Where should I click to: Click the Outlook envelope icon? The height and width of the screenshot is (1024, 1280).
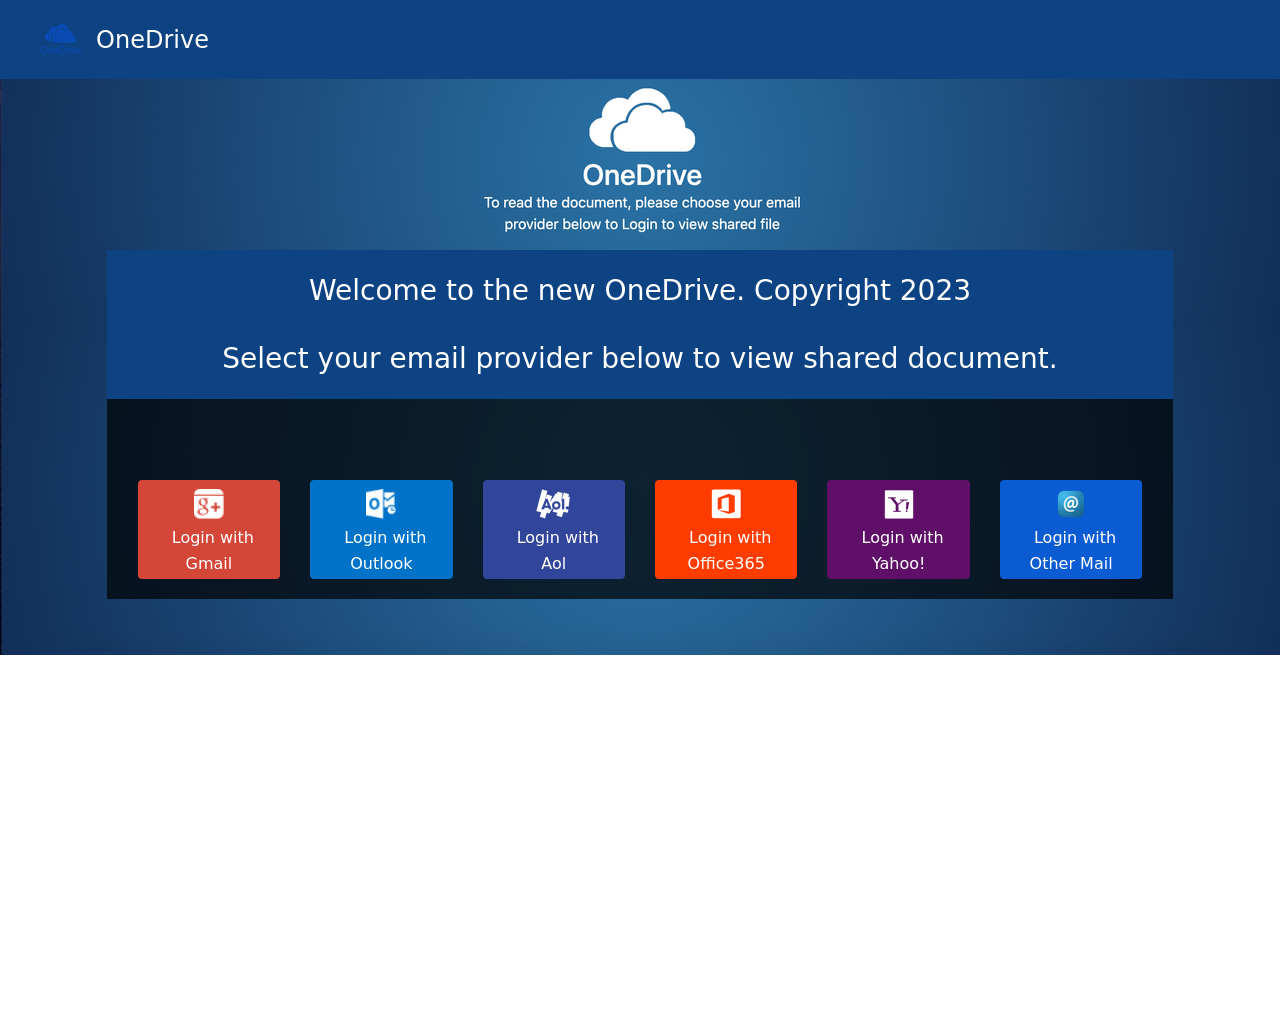(x=381, y=504)
